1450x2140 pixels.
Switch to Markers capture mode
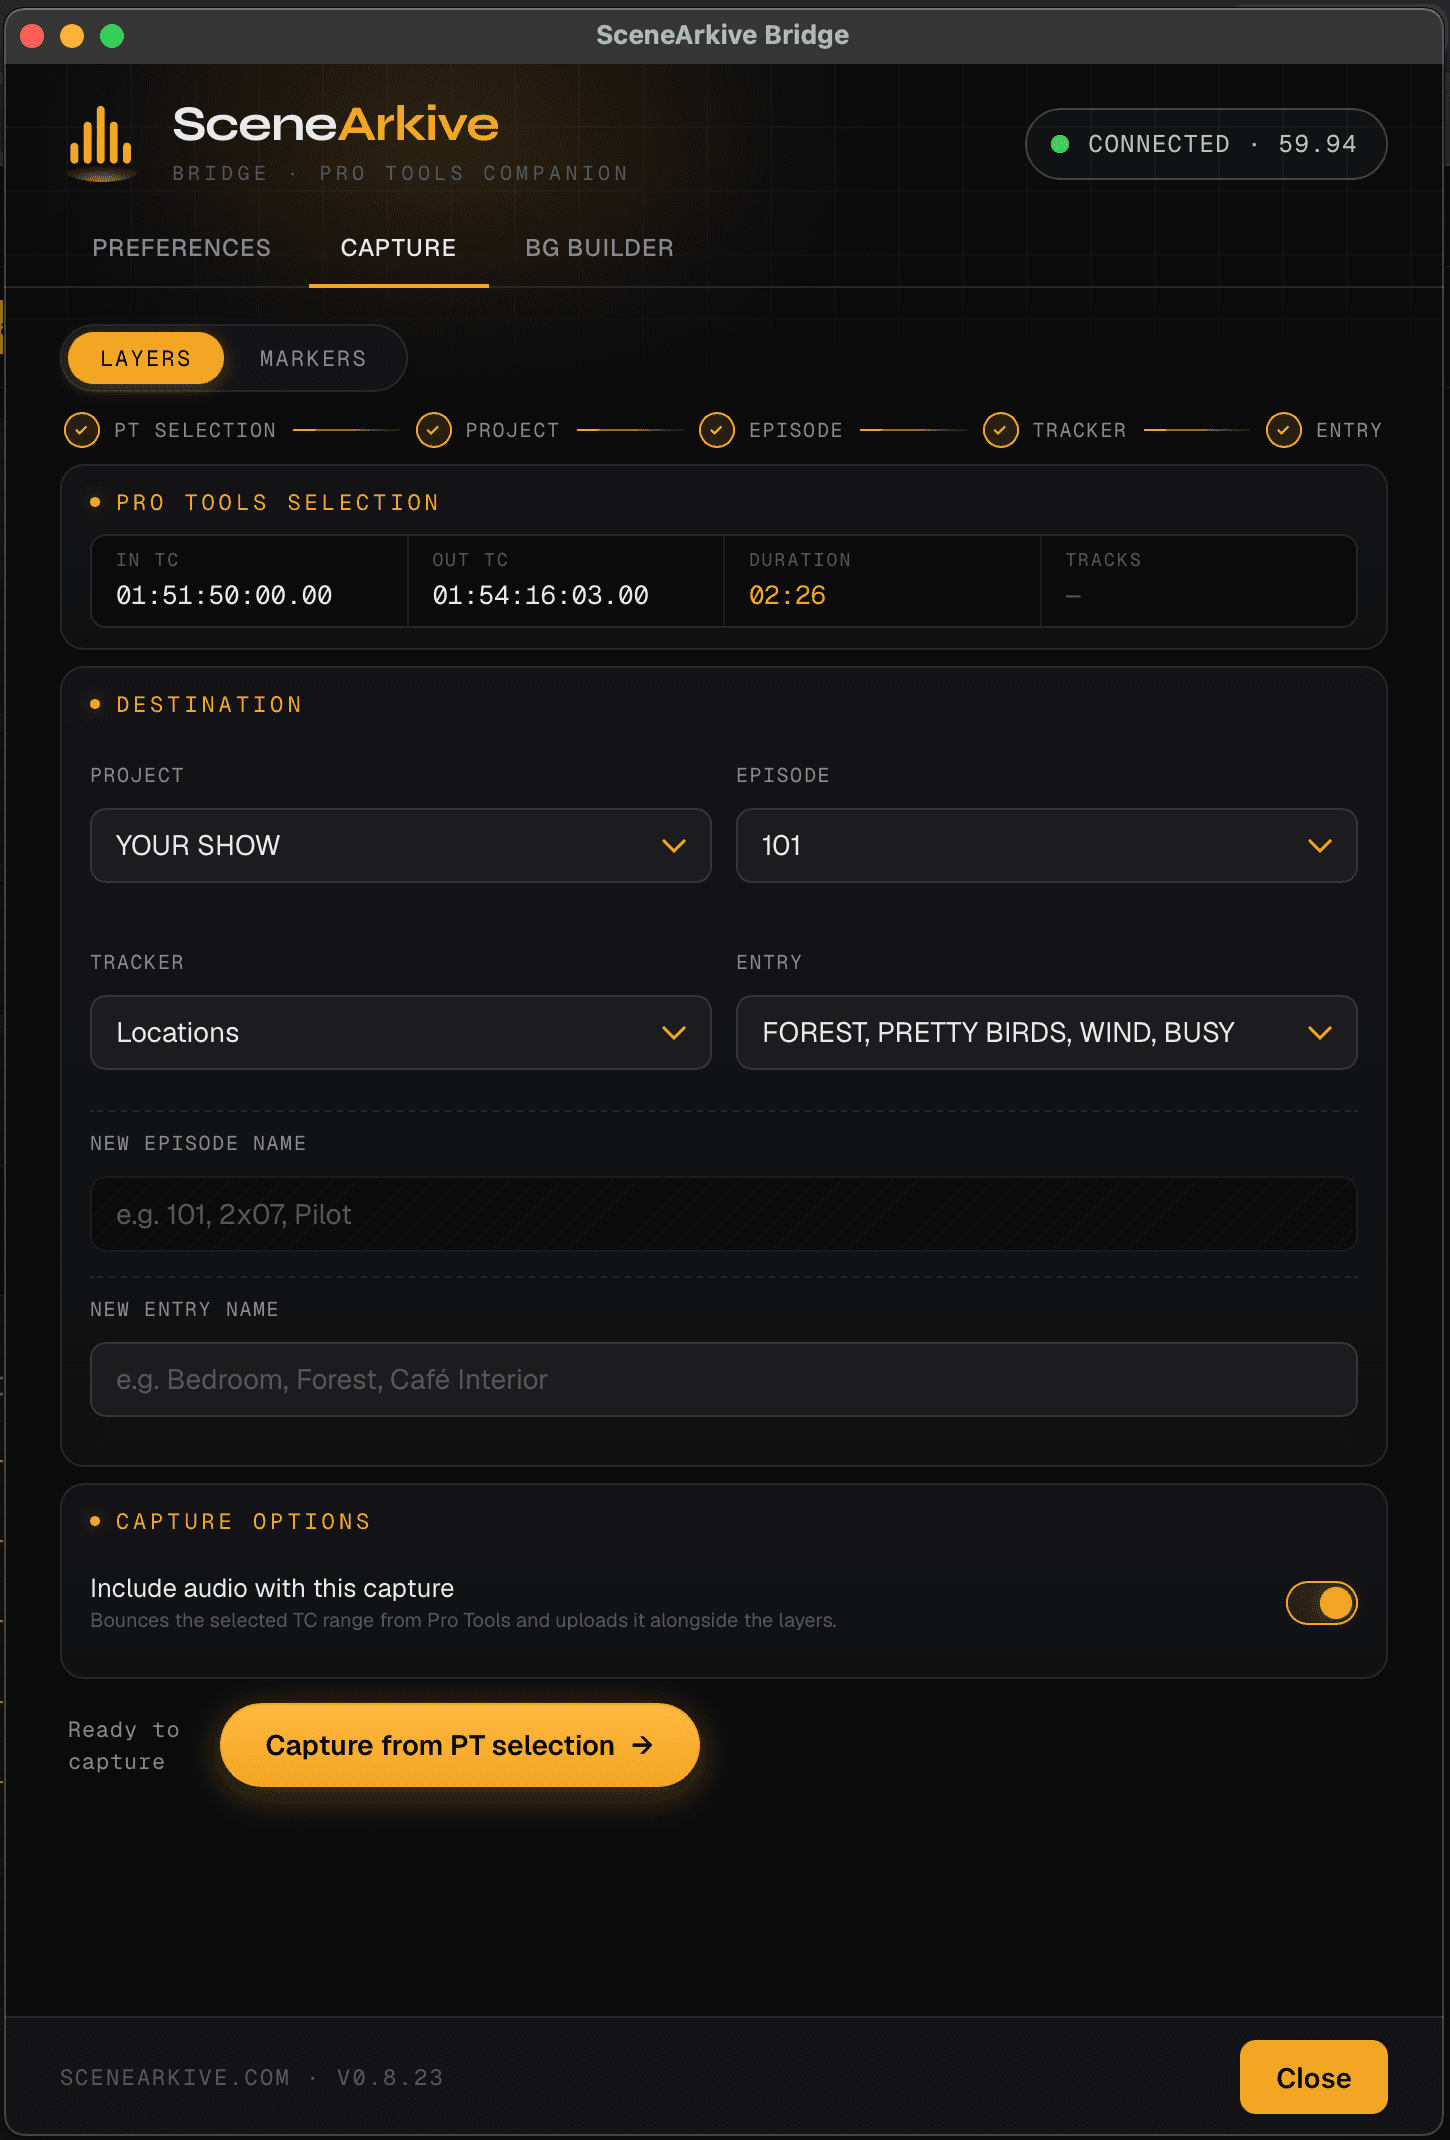tap(313, 358)
